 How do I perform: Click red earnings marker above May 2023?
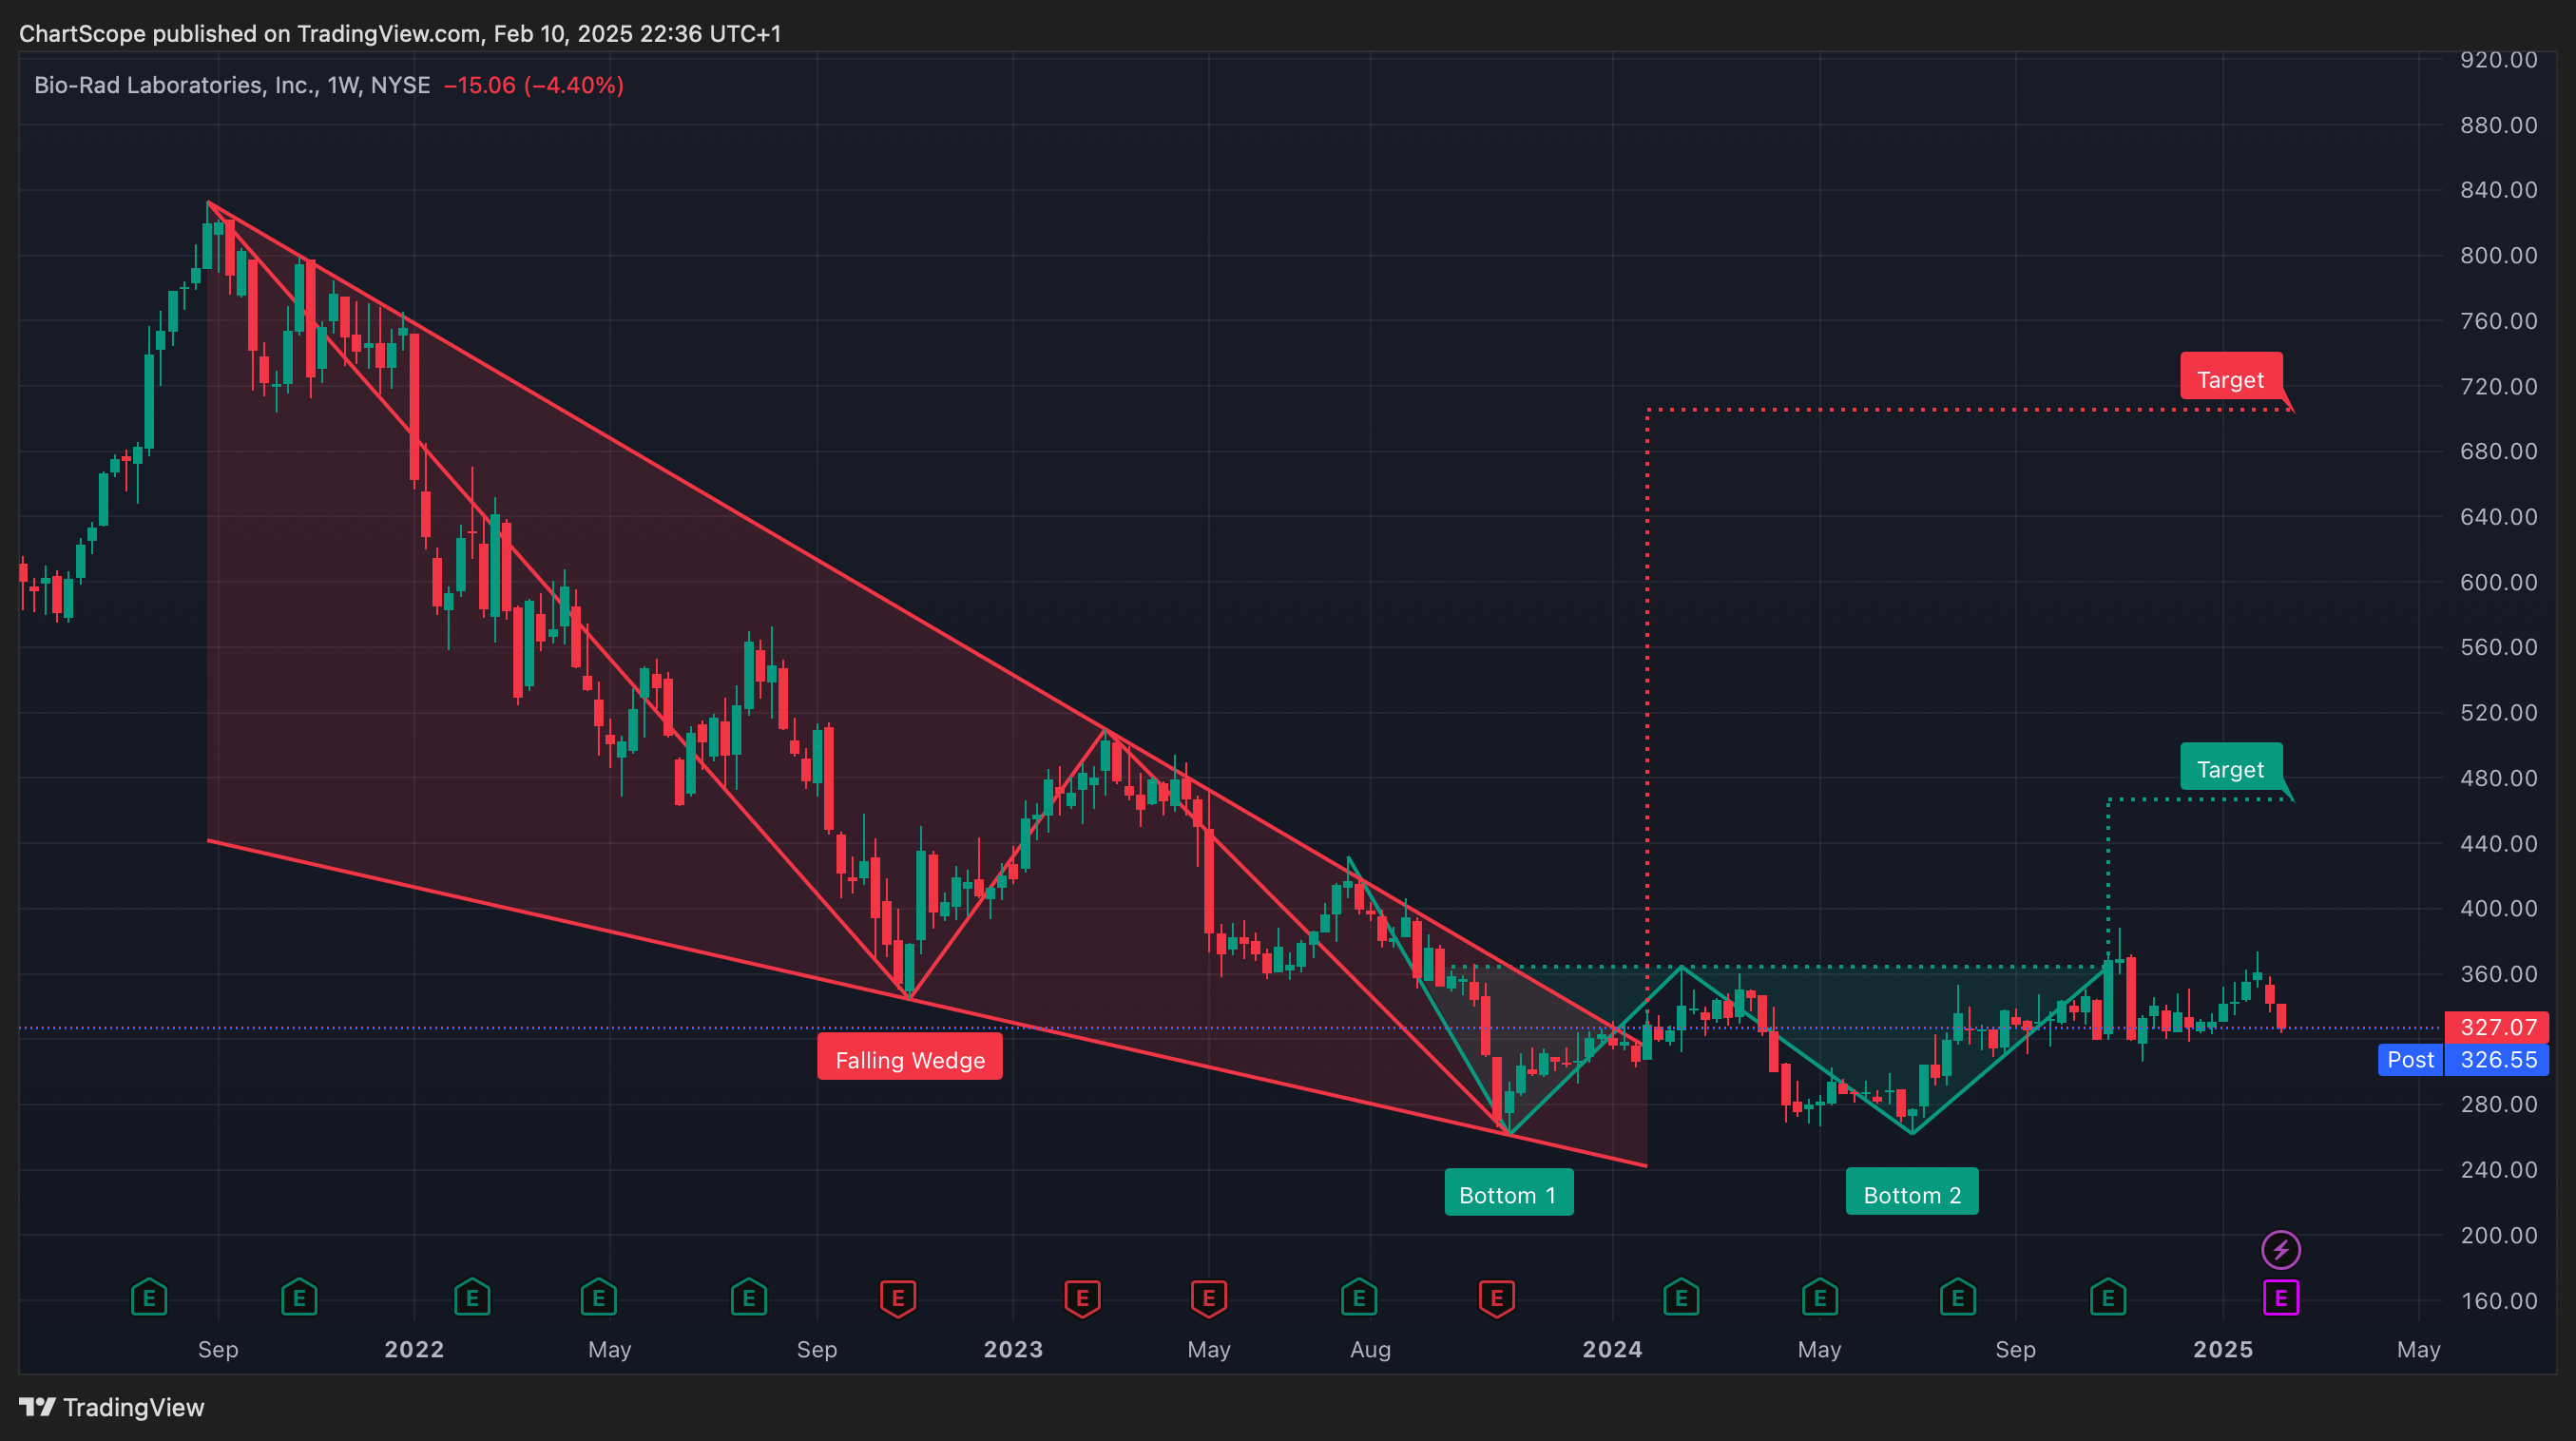1209,1298
